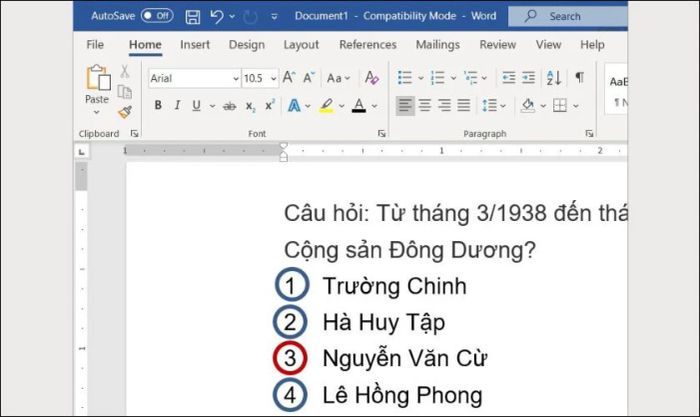
Task: Select Center alignment icon
Action: [425, 106]
